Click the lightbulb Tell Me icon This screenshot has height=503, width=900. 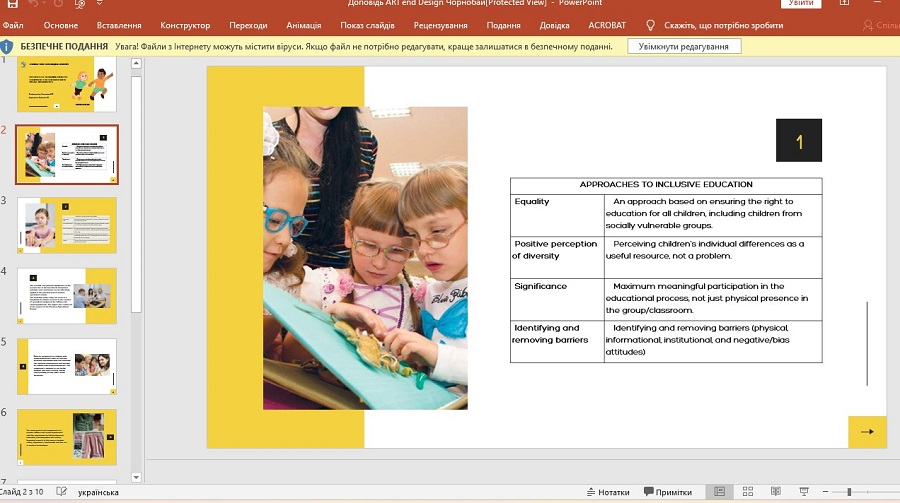[650, 25]
